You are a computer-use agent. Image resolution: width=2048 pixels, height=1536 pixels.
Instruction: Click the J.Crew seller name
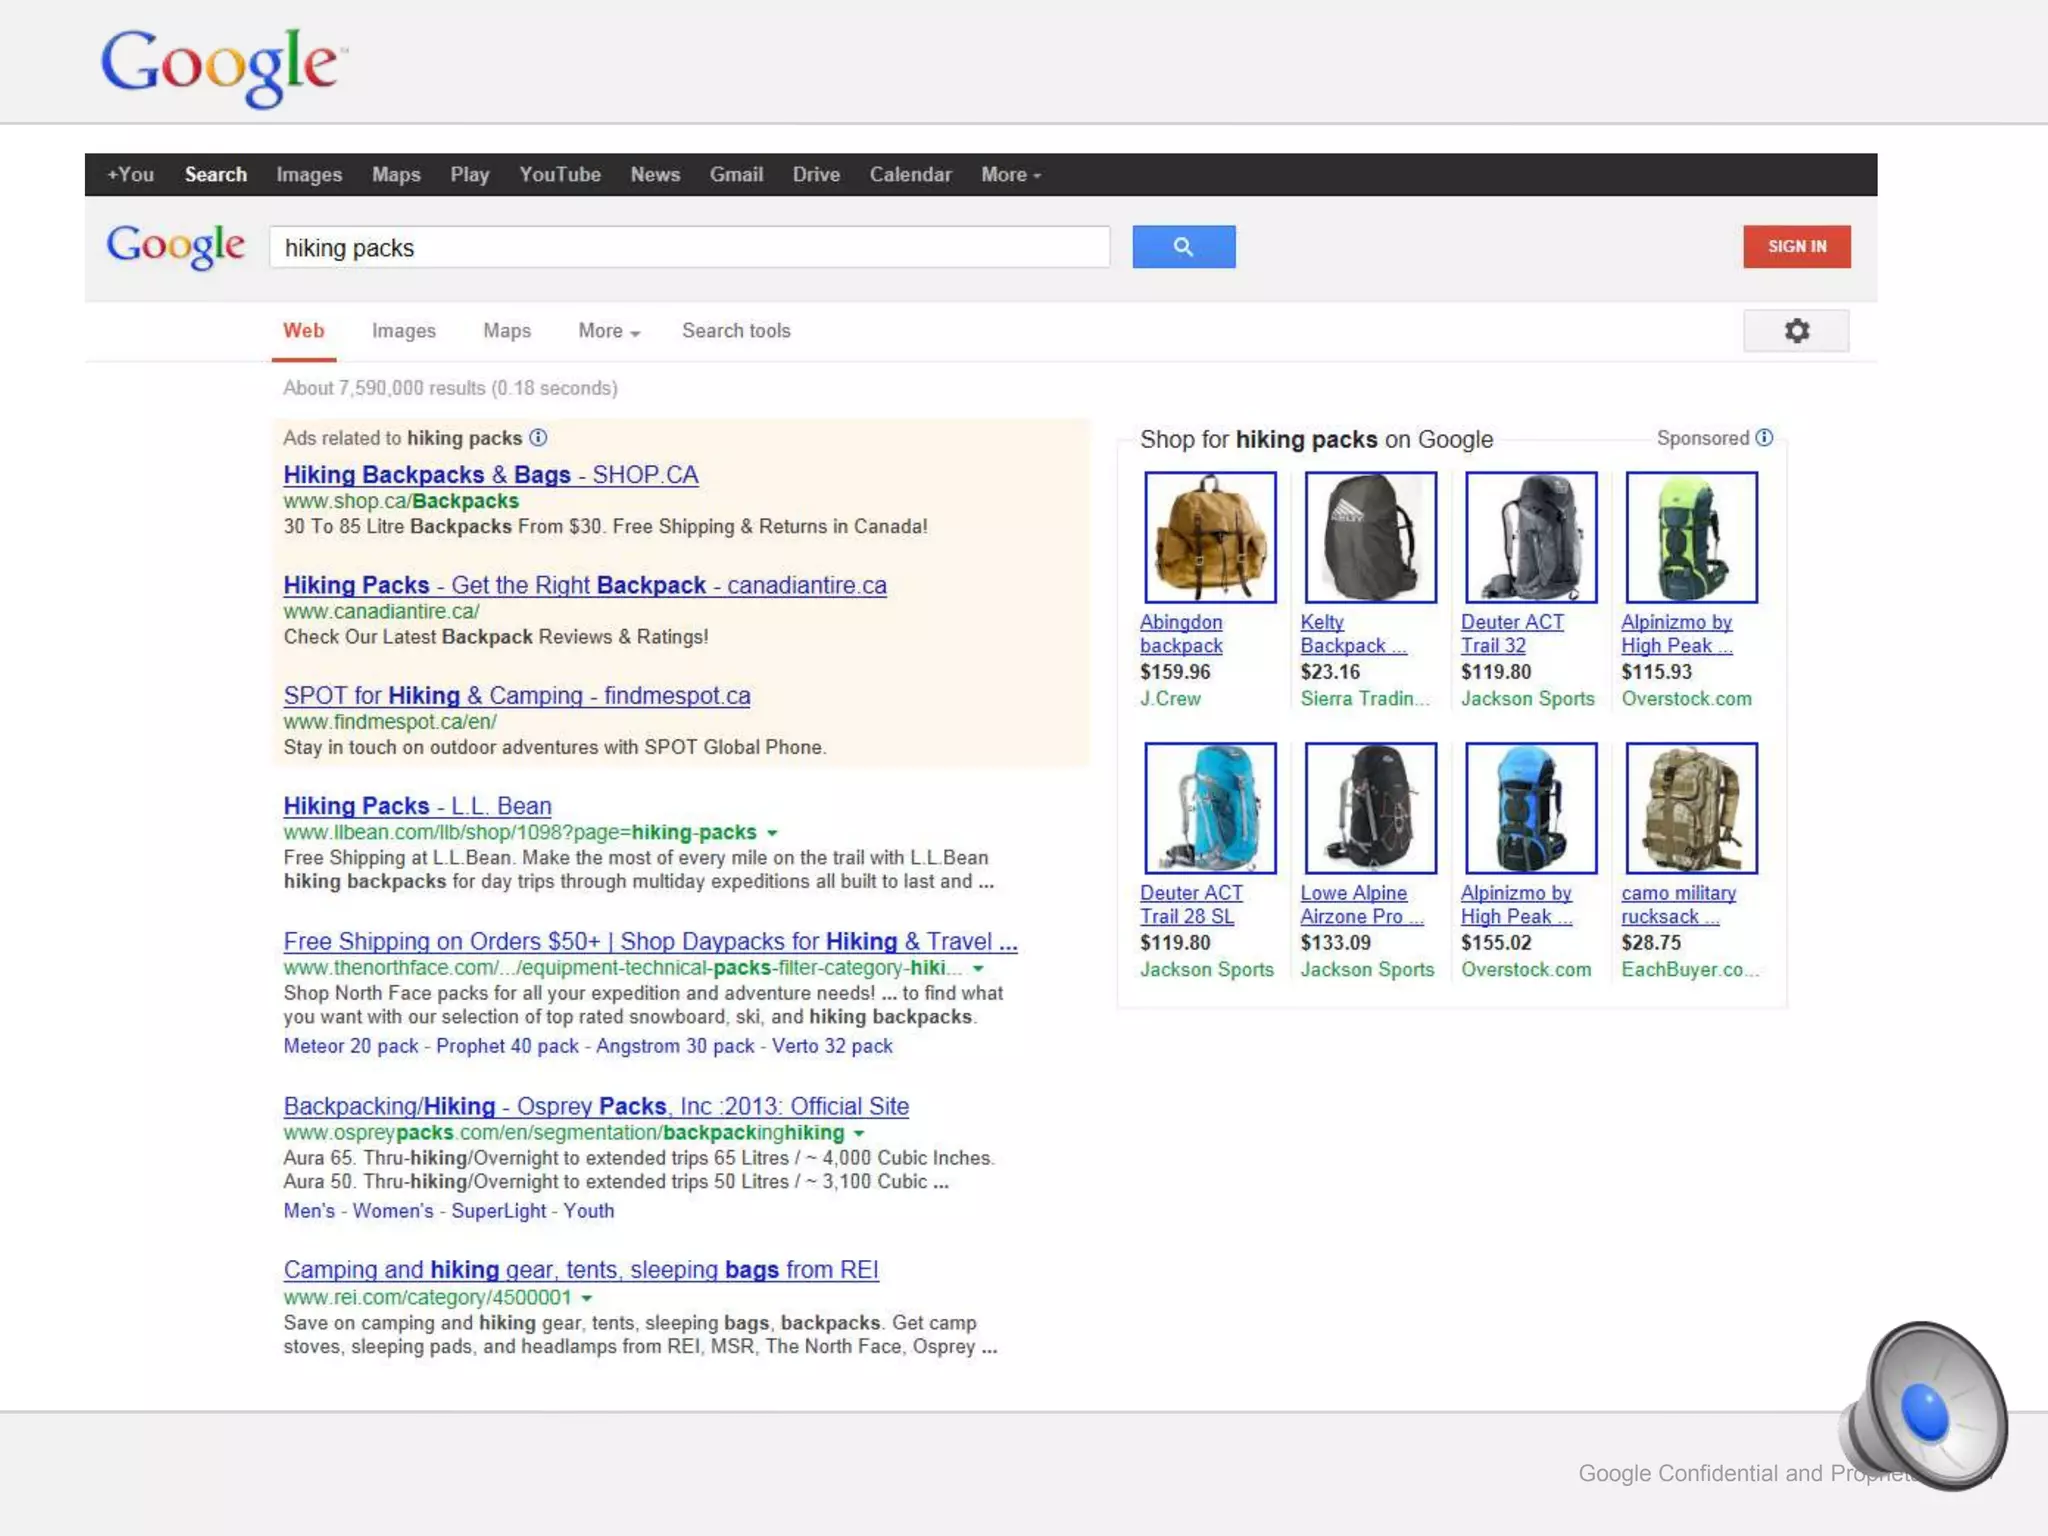1170,699
